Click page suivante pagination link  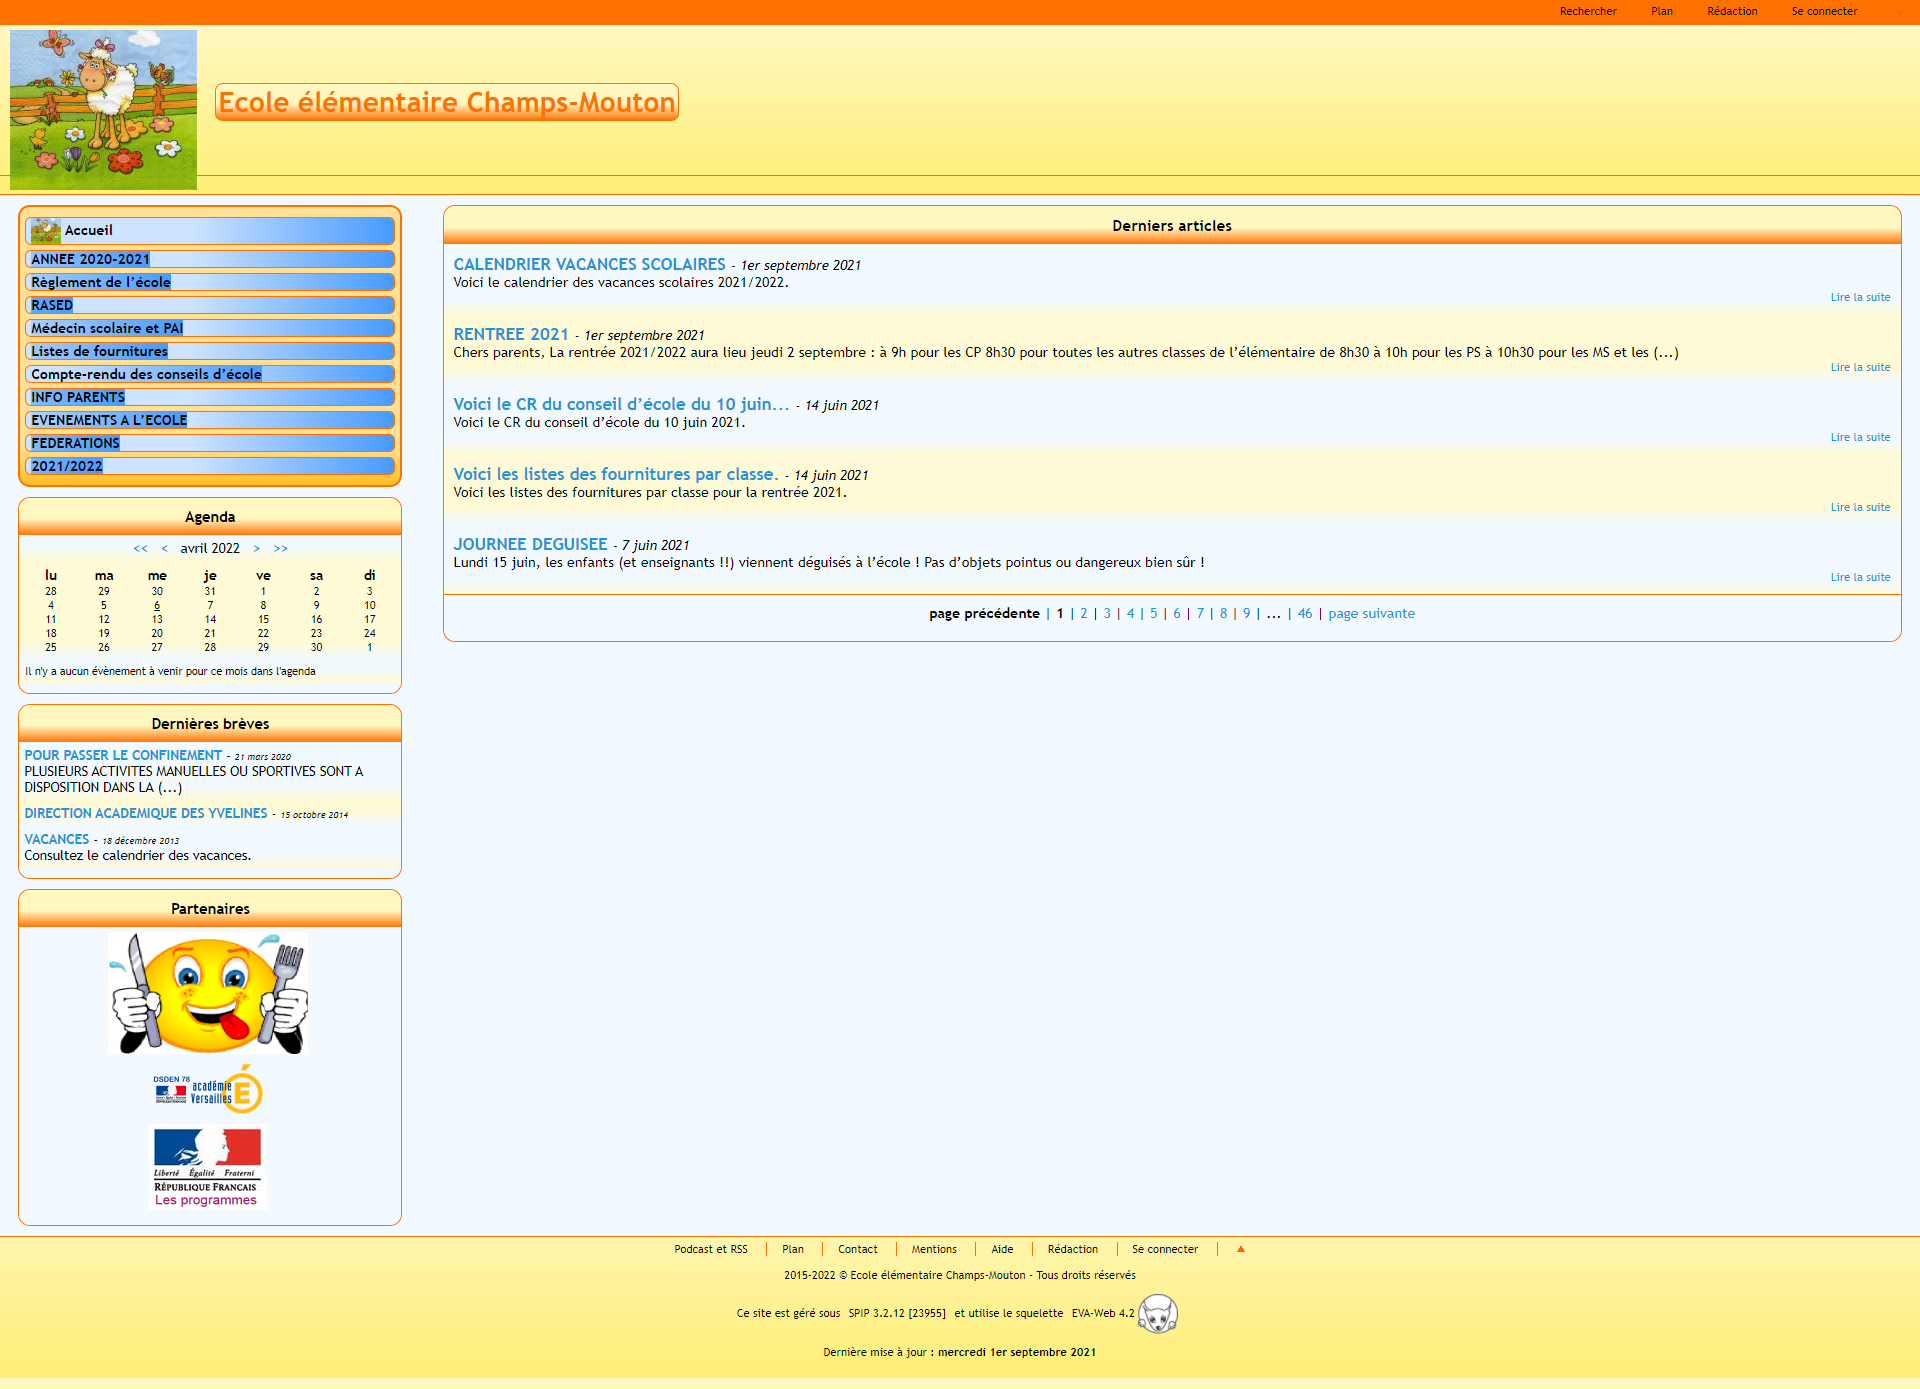[x=1371, y=613]
